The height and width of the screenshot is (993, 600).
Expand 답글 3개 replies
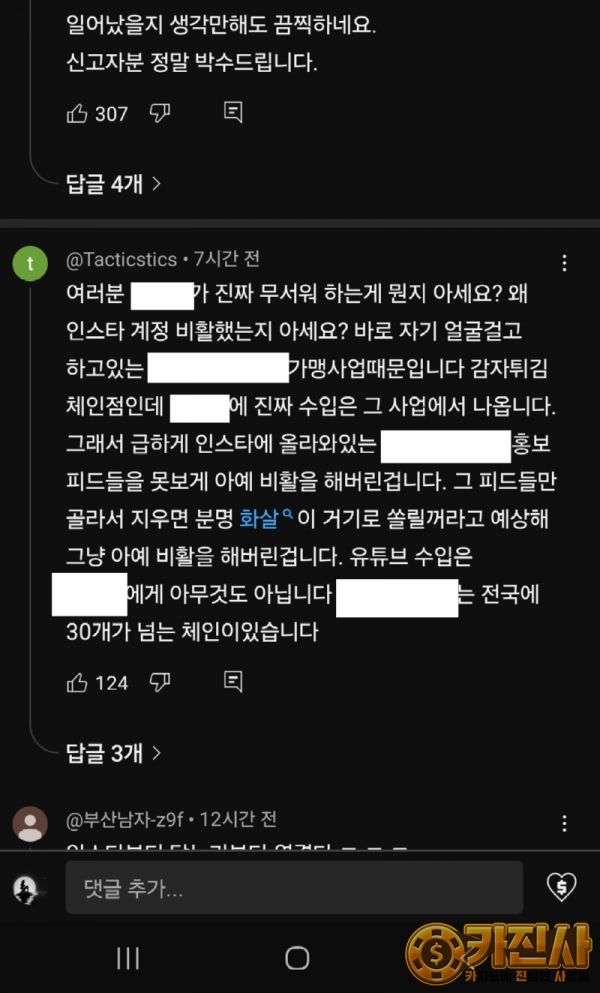click(113, 753)
